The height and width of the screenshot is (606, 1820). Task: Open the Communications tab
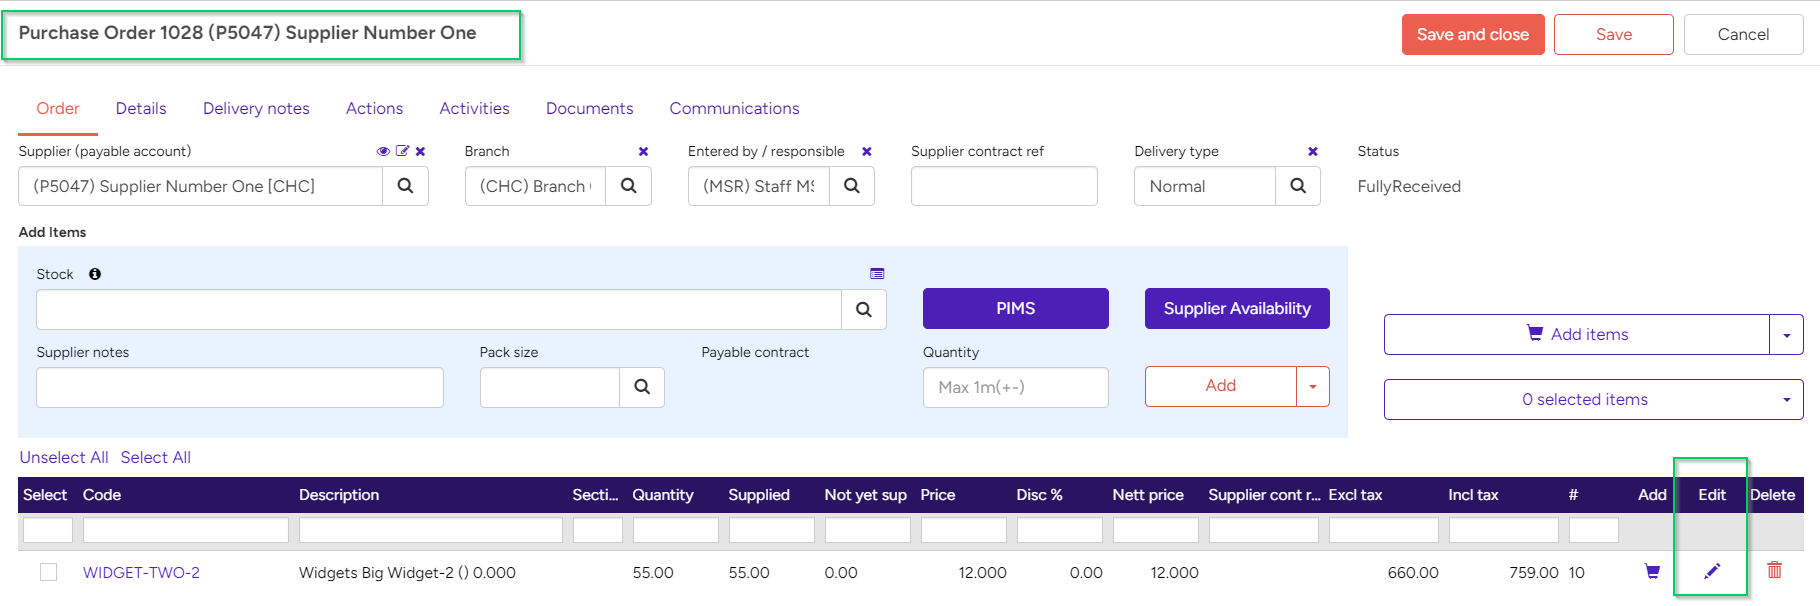click(x=734, y=108)
